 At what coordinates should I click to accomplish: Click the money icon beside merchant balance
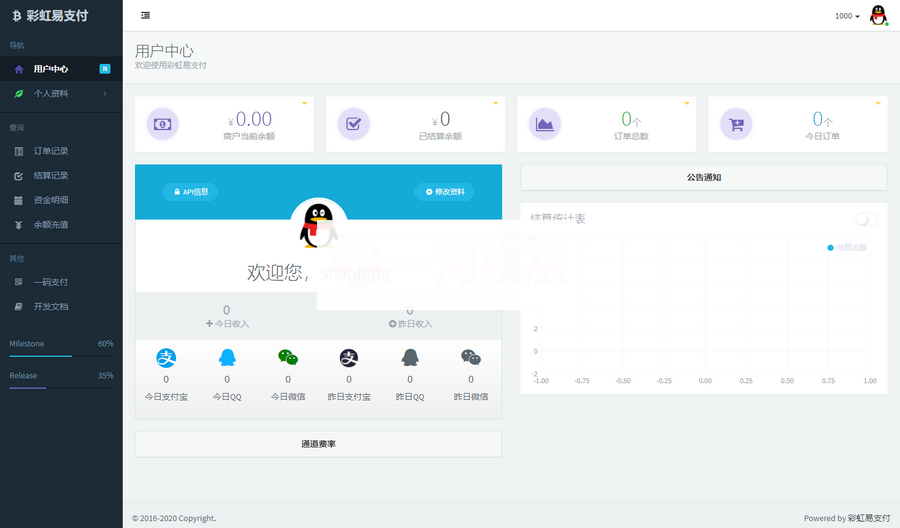163,124
